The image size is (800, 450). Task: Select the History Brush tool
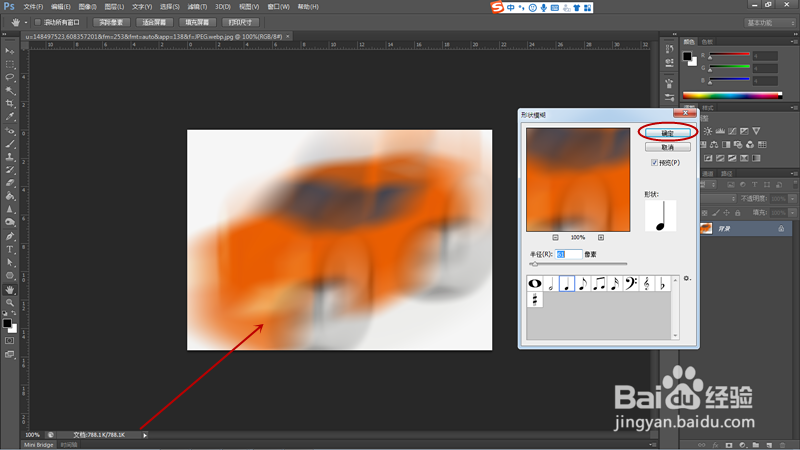coord(10,170)
